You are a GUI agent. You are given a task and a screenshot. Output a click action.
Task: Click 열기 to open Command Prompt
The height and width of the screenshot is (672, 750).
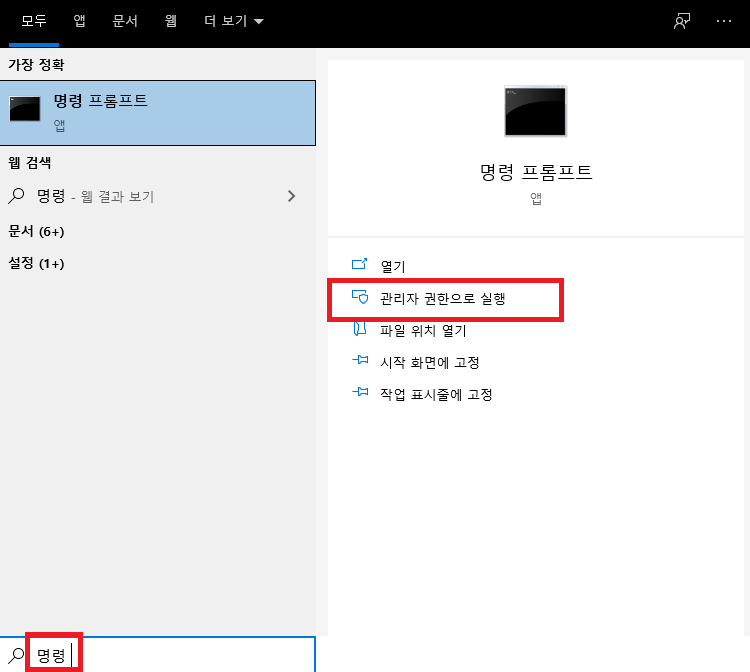pos(393,266)
